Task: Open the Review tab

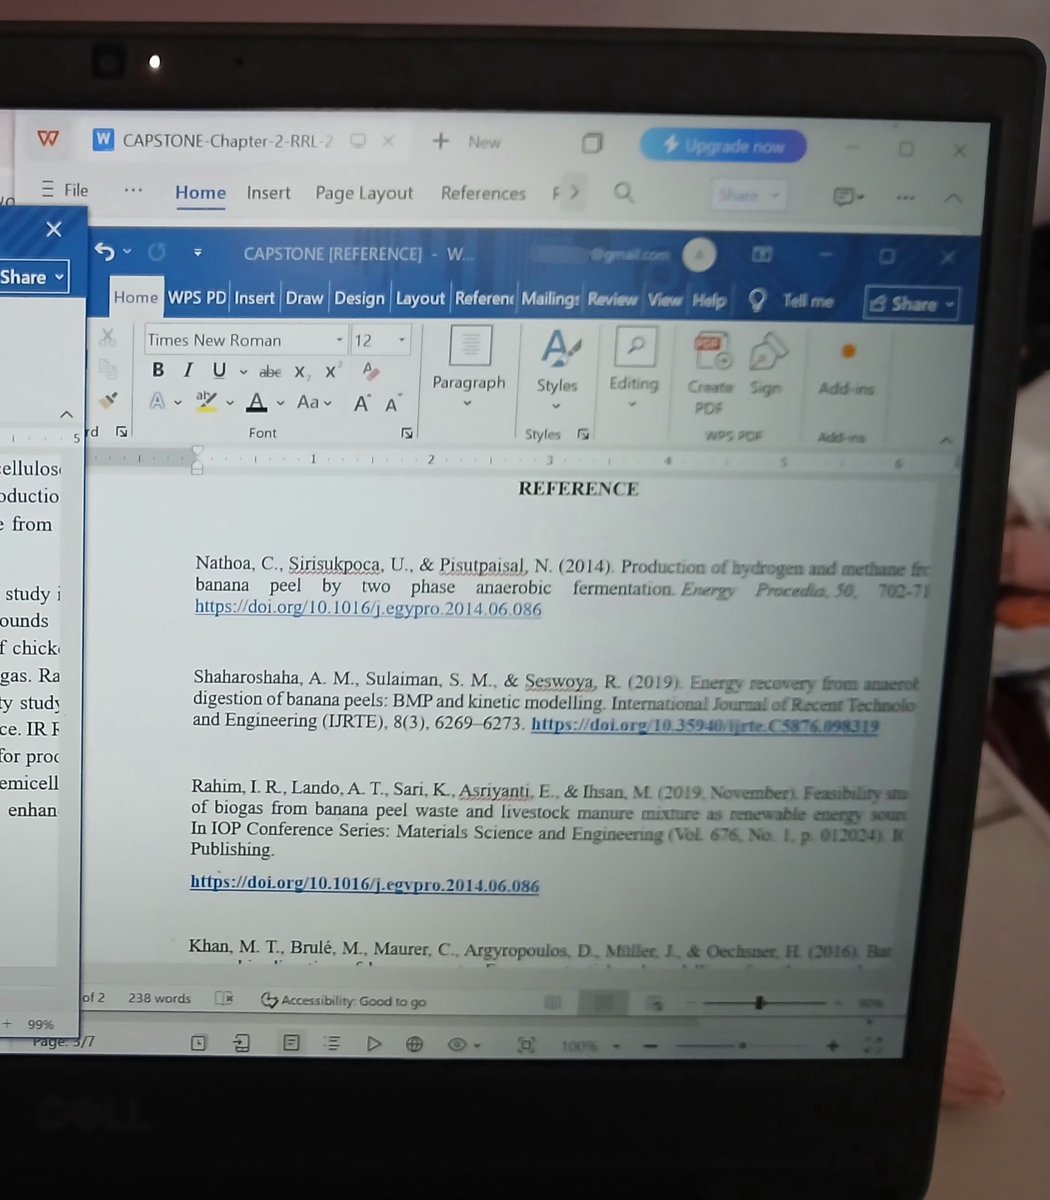Action: click(x=612, y=299)
